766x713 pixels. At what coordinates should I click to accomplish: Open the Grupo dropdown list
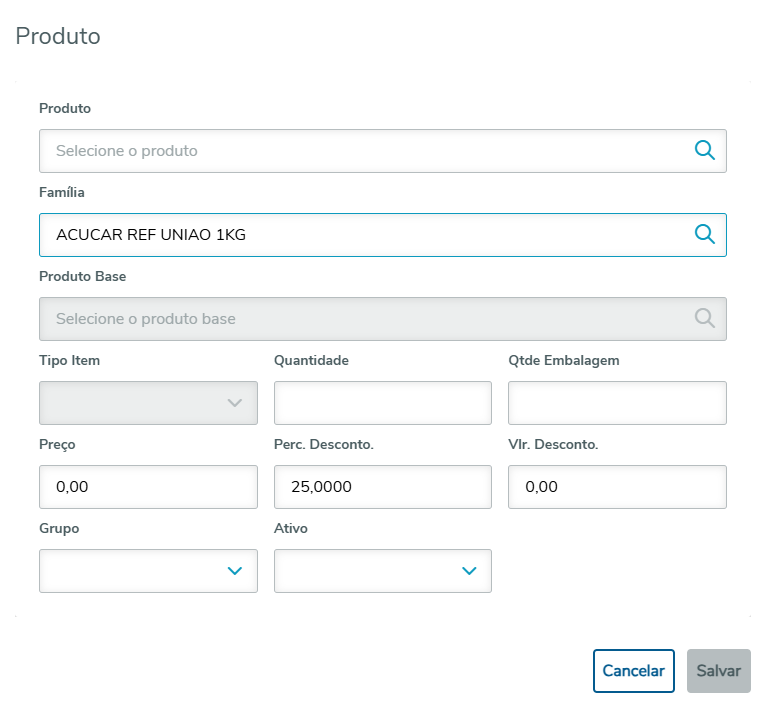point(148,571)
